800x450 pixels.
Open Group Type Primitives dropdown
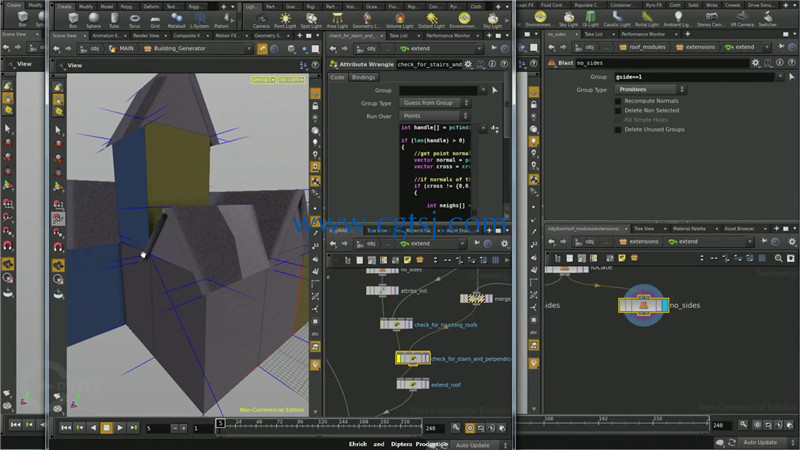coord(650,89)
